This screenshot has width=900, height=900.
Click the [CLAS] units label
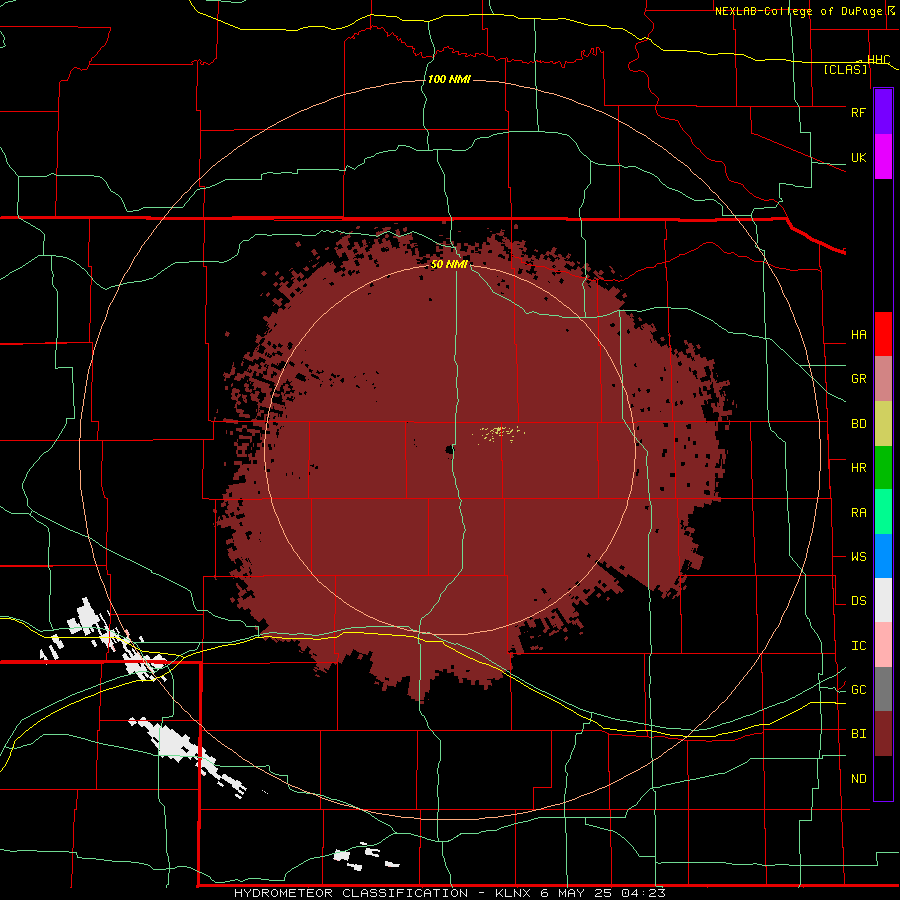coord(845,70)
